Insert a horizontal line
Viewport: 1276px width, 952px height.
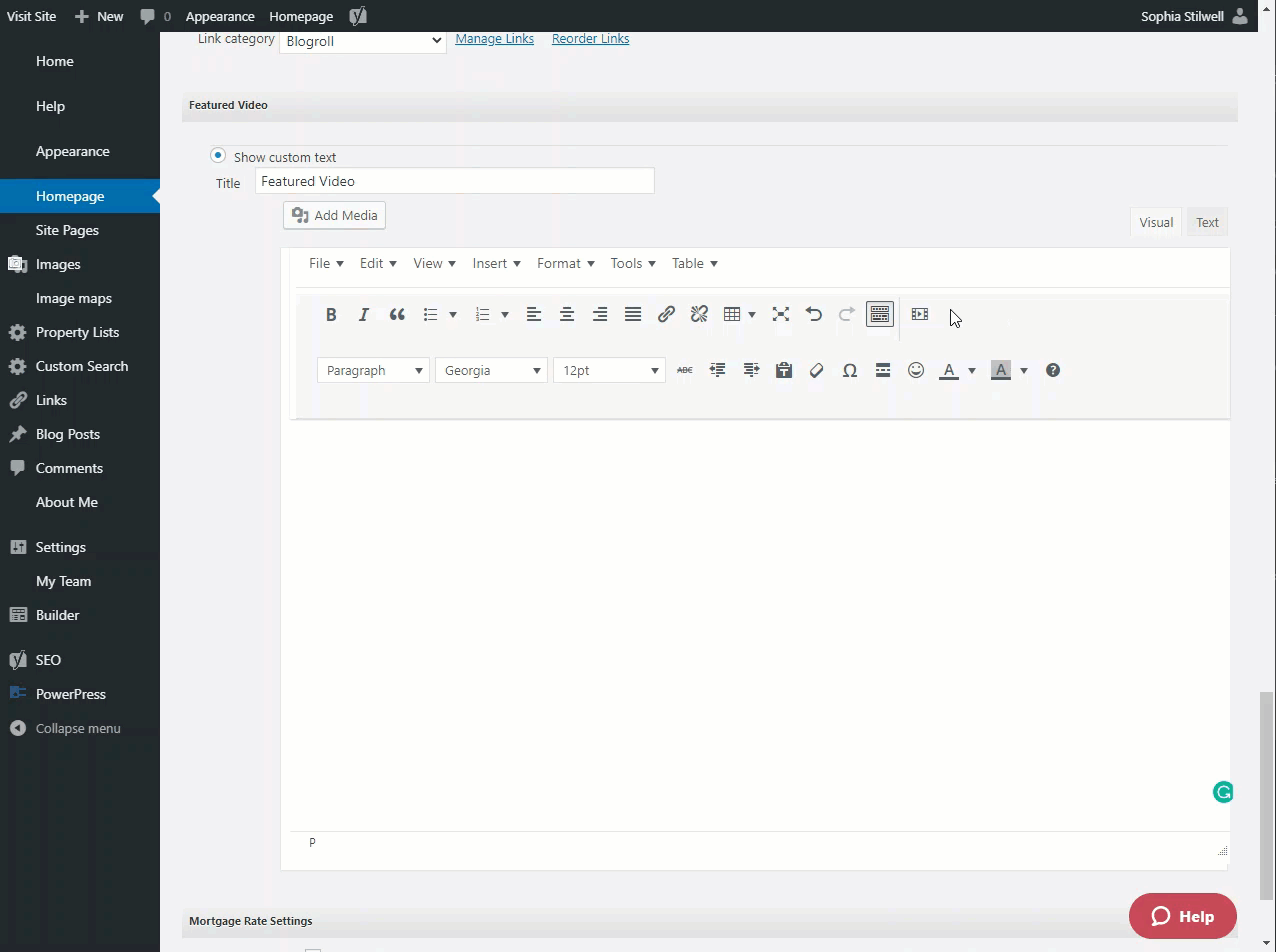pos(883,370)
